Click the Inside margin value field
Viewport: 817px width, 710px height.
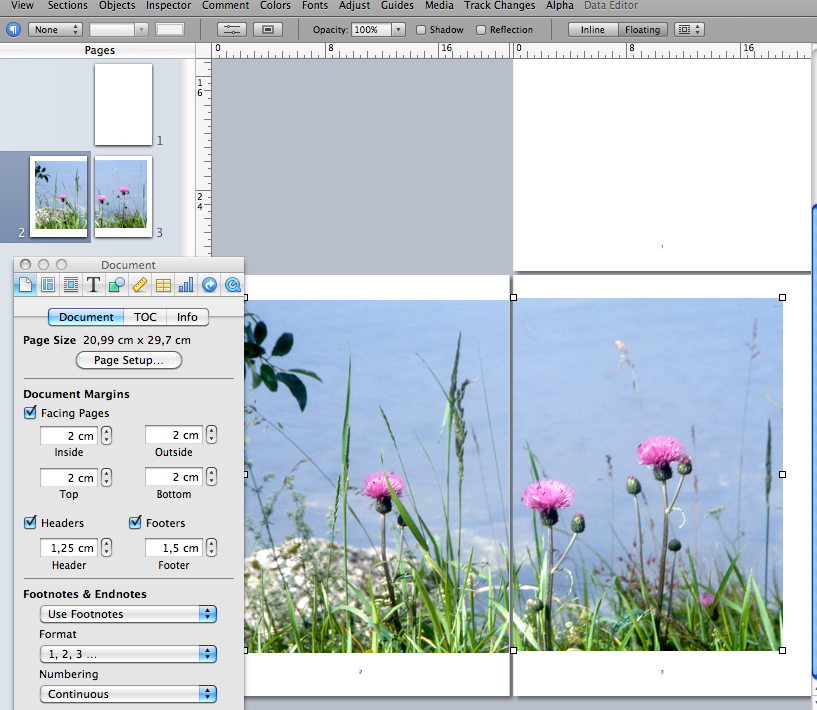pyautogui.click(x=69, y=435)
